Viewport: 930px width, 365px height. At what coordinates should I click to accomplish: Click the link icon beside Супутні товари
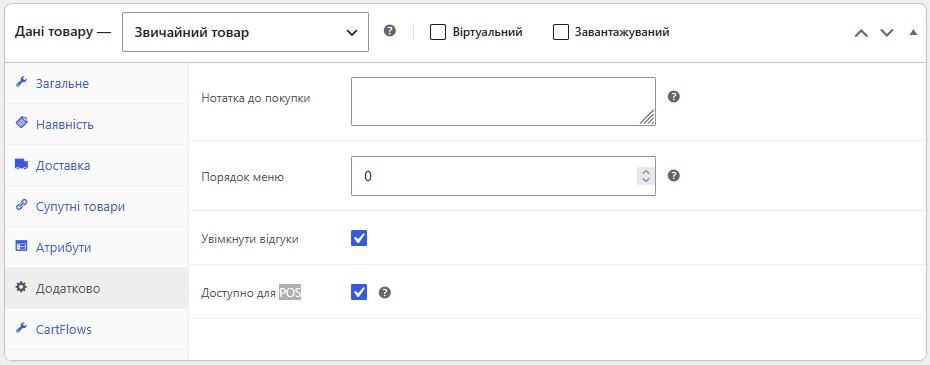pyautogui.click(x=21, y=205)
